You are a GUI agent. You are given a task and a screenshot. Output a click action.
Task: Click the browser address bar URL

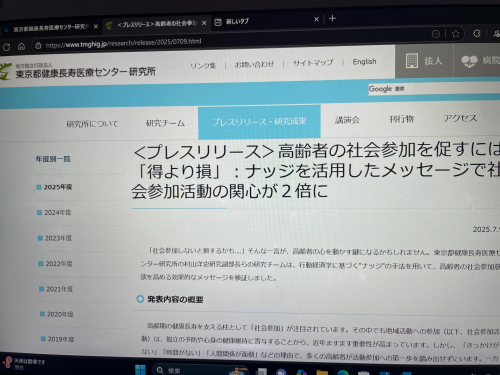[x=123, y=43]
